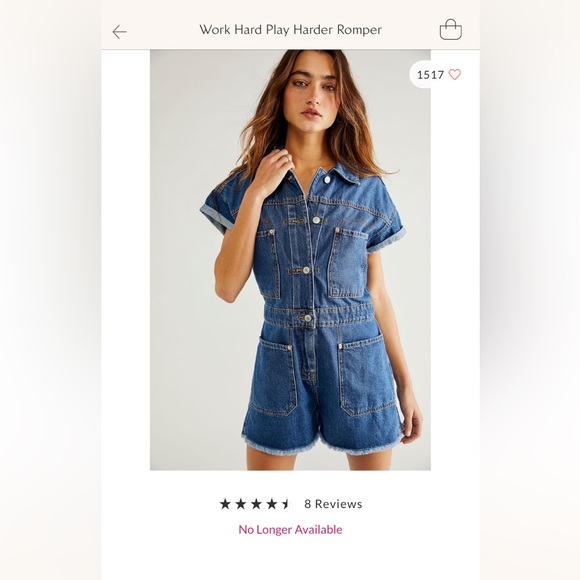
Task: Click the second rating star
Action: coord(240,503)
